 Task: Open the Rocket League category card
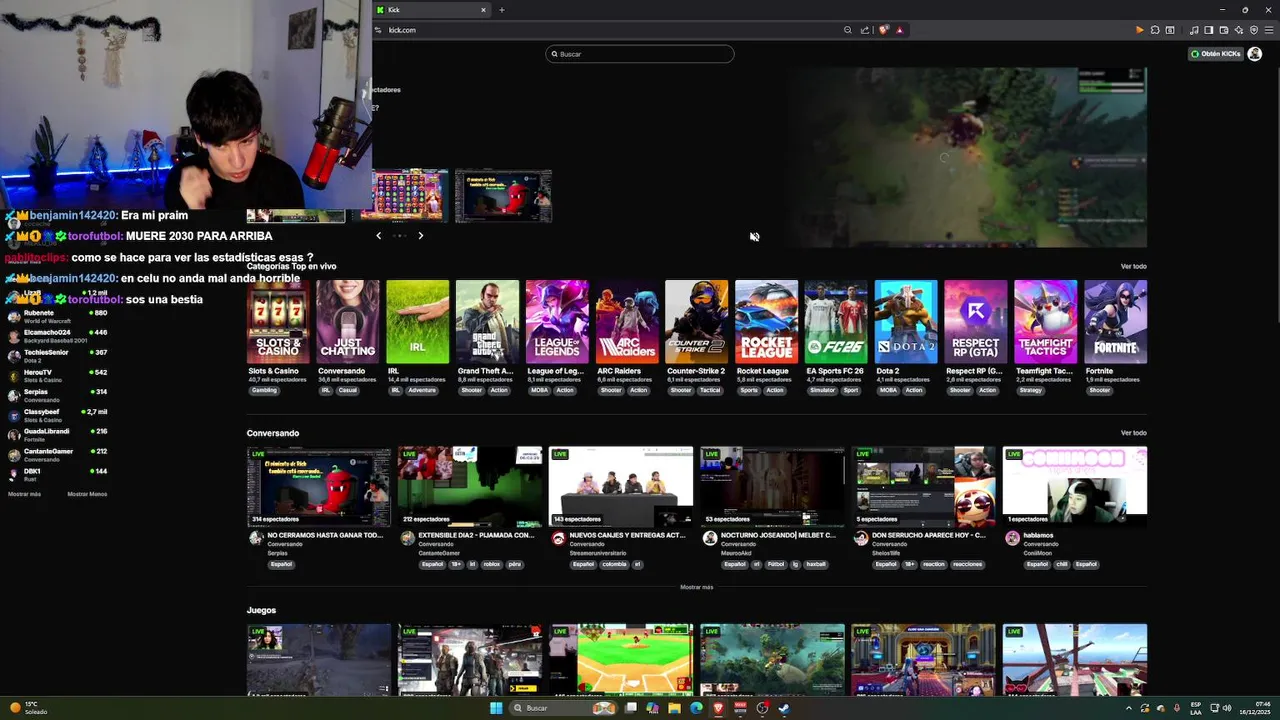766,322
